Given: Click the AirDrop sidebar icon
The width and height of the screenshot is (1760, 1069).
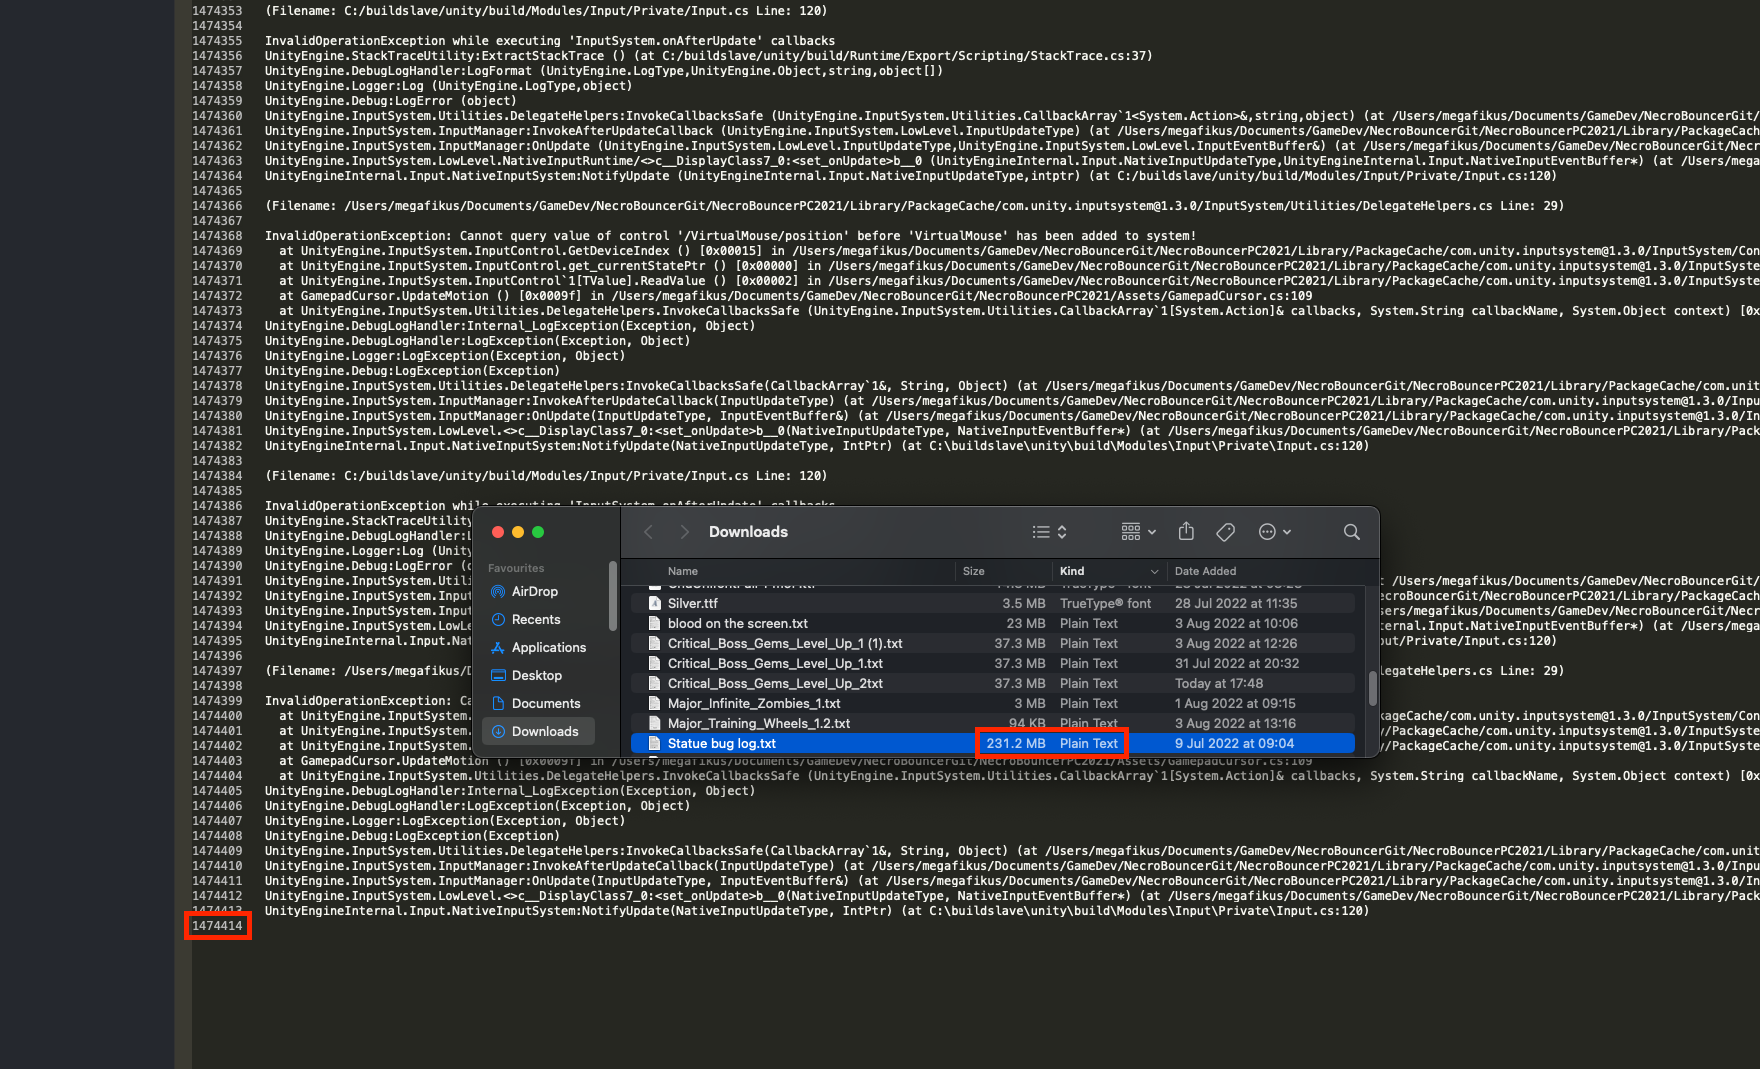Looking at the screenshot, I should pyautogui.click(x=498, y=592).
